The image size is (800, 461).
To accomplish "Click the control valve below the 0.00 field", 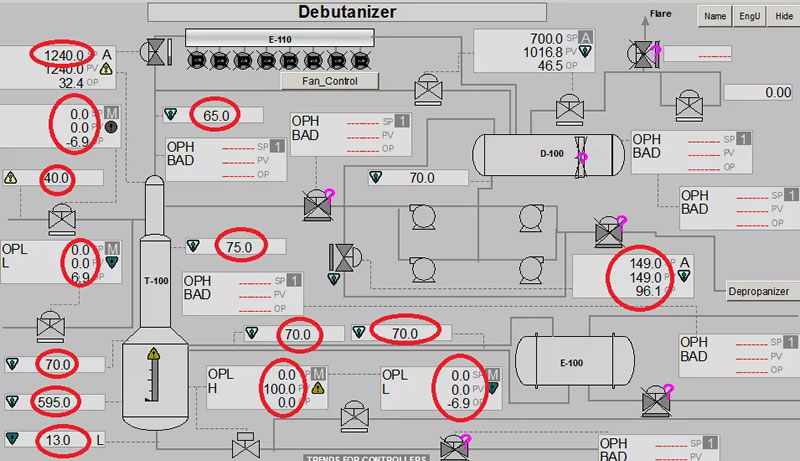I will 689,106.
